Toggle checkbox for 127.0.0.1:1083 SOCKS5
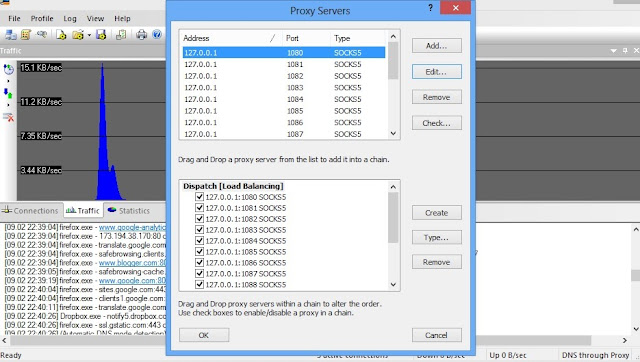 [x=199, y=230]
